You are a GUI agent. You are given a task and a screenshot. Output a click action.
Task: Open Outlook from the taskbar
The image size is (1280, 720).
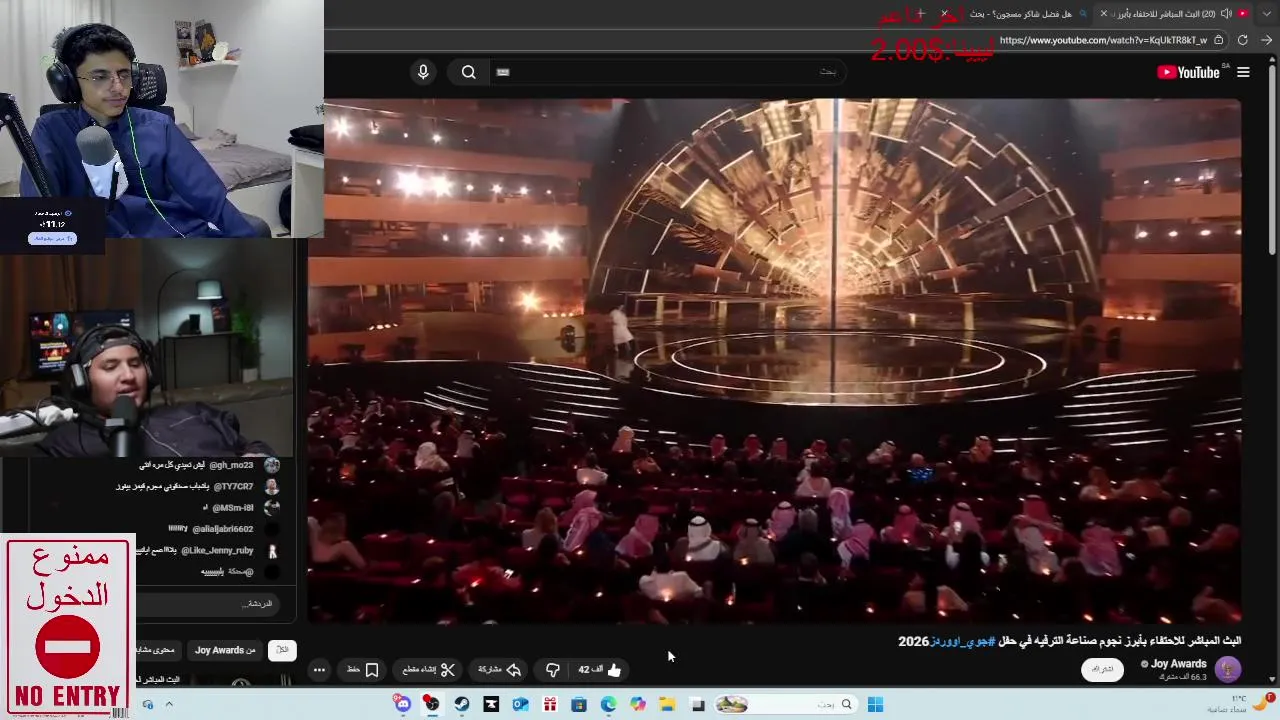(520, 705)
